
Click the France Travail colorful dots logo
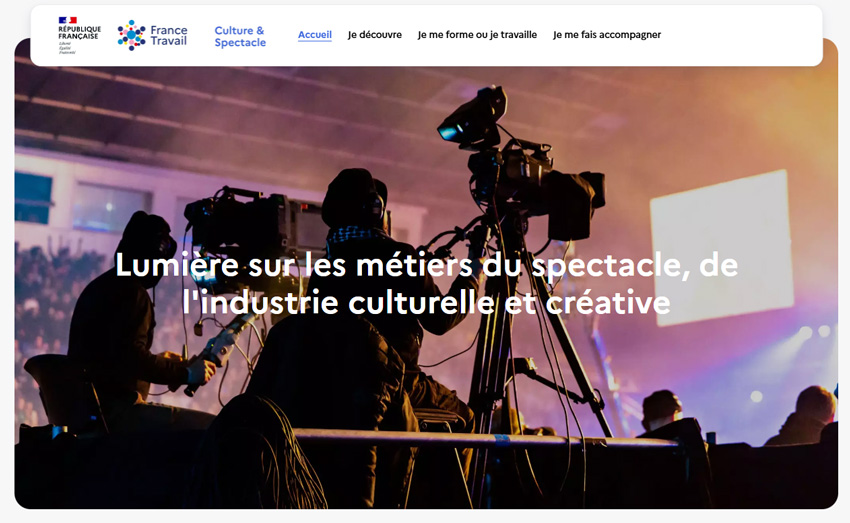pos(132,35)
